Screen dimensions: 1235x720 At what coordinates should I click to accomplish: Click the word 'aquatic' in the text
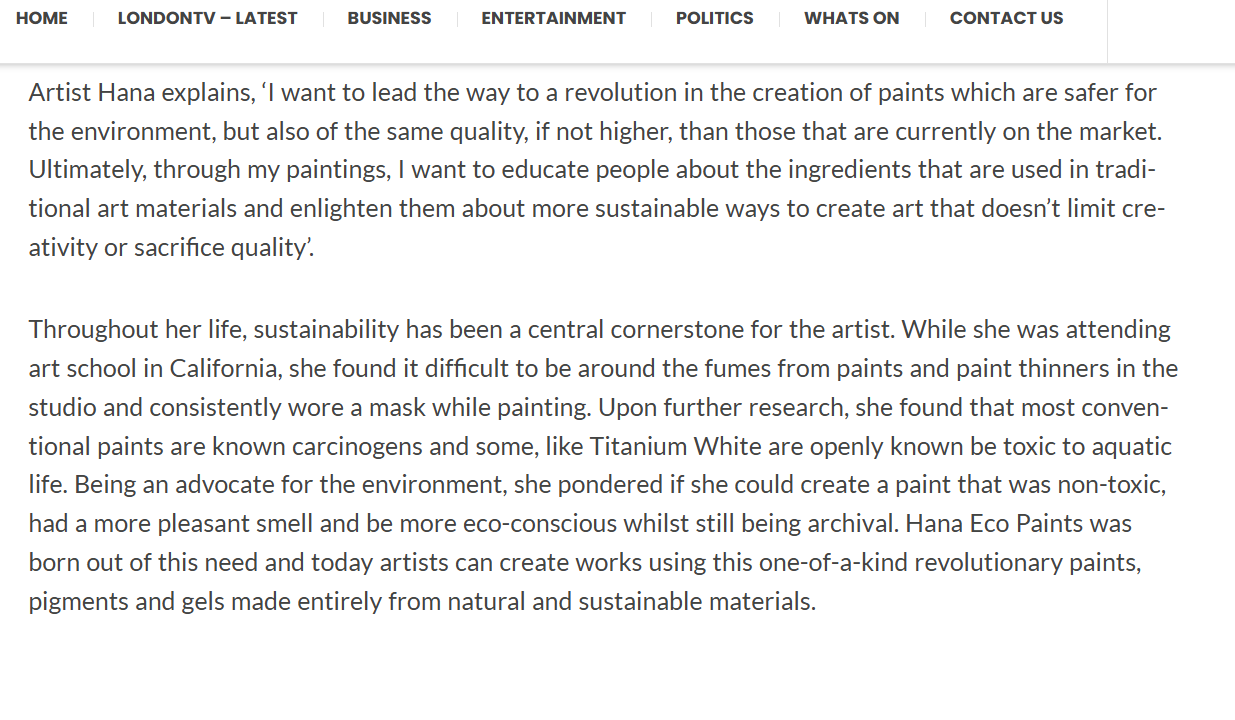[x=1132, y=446]
